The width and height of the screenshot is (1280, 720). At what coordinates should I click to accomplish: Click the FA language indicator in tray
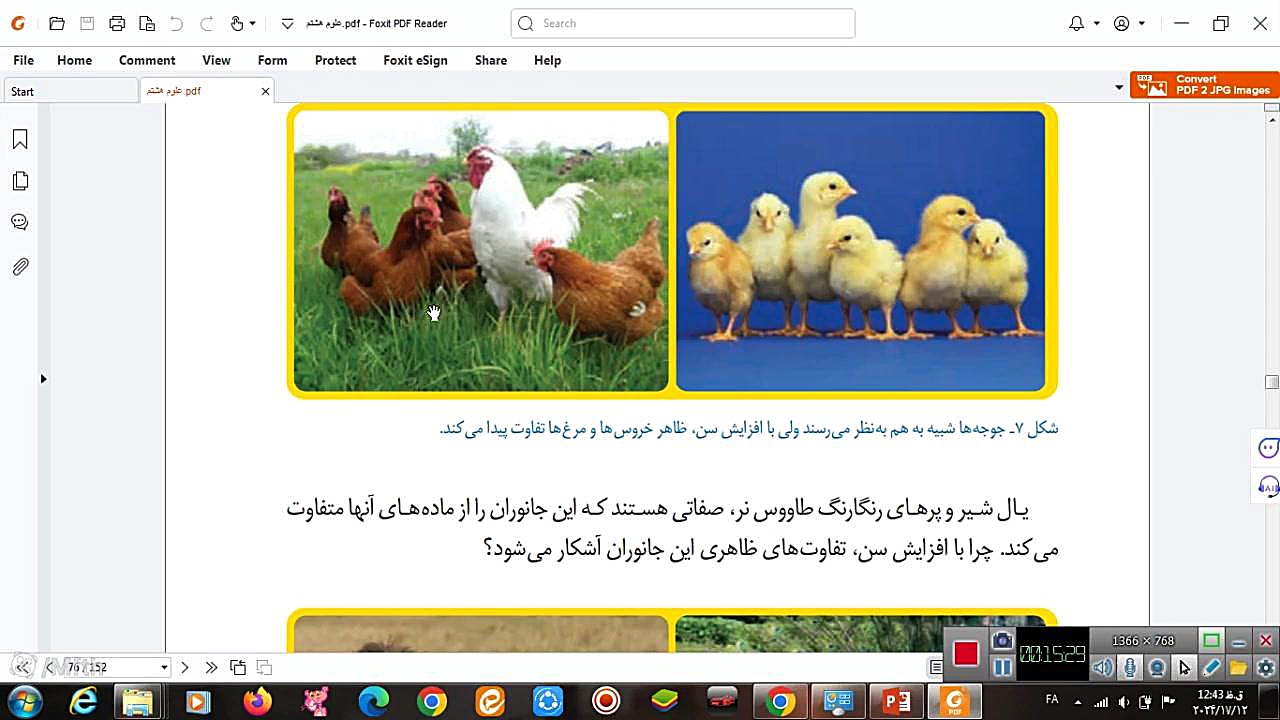coord(1052,702)
